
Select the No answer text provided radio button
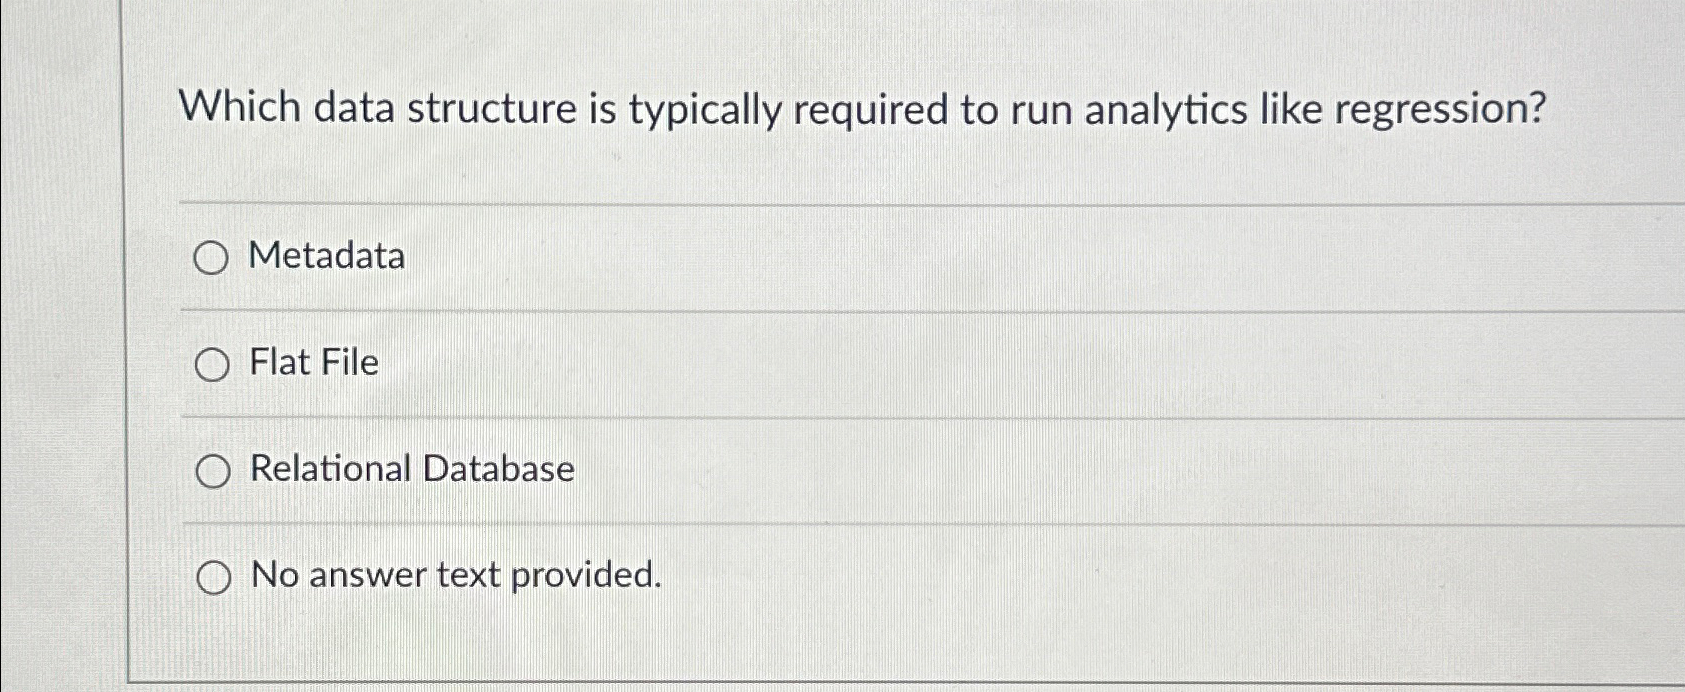pos(212,576)
